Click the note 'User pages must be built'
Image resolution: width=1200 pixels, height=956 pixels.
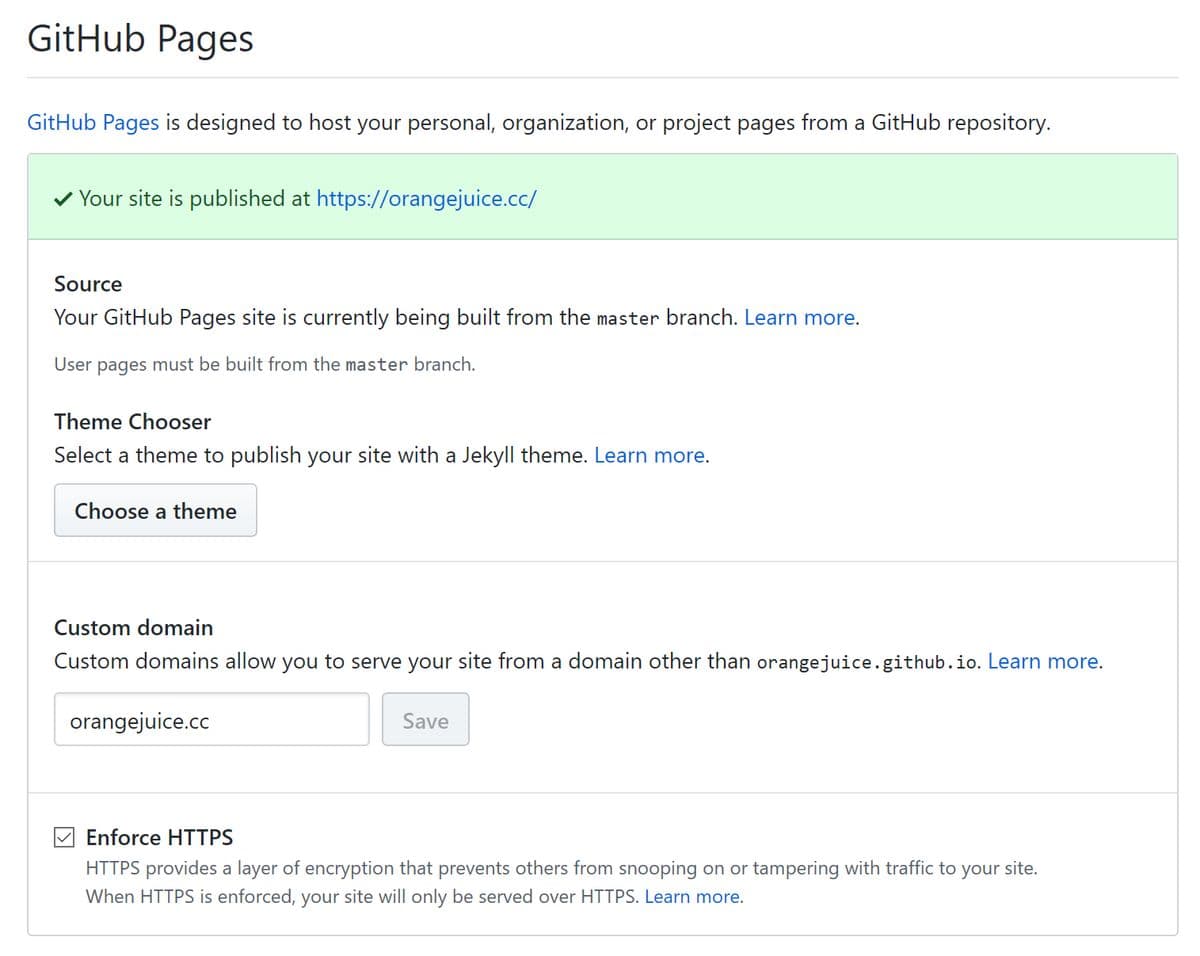click(x=265, y=365)
